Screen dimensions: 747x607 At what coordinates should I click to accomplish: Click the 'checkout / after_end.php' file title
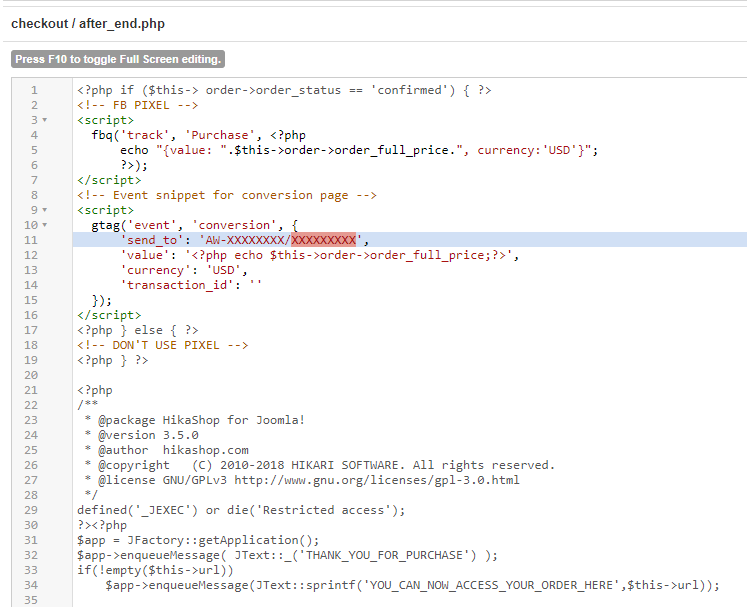pyautogui.click(x=88, y=24)
